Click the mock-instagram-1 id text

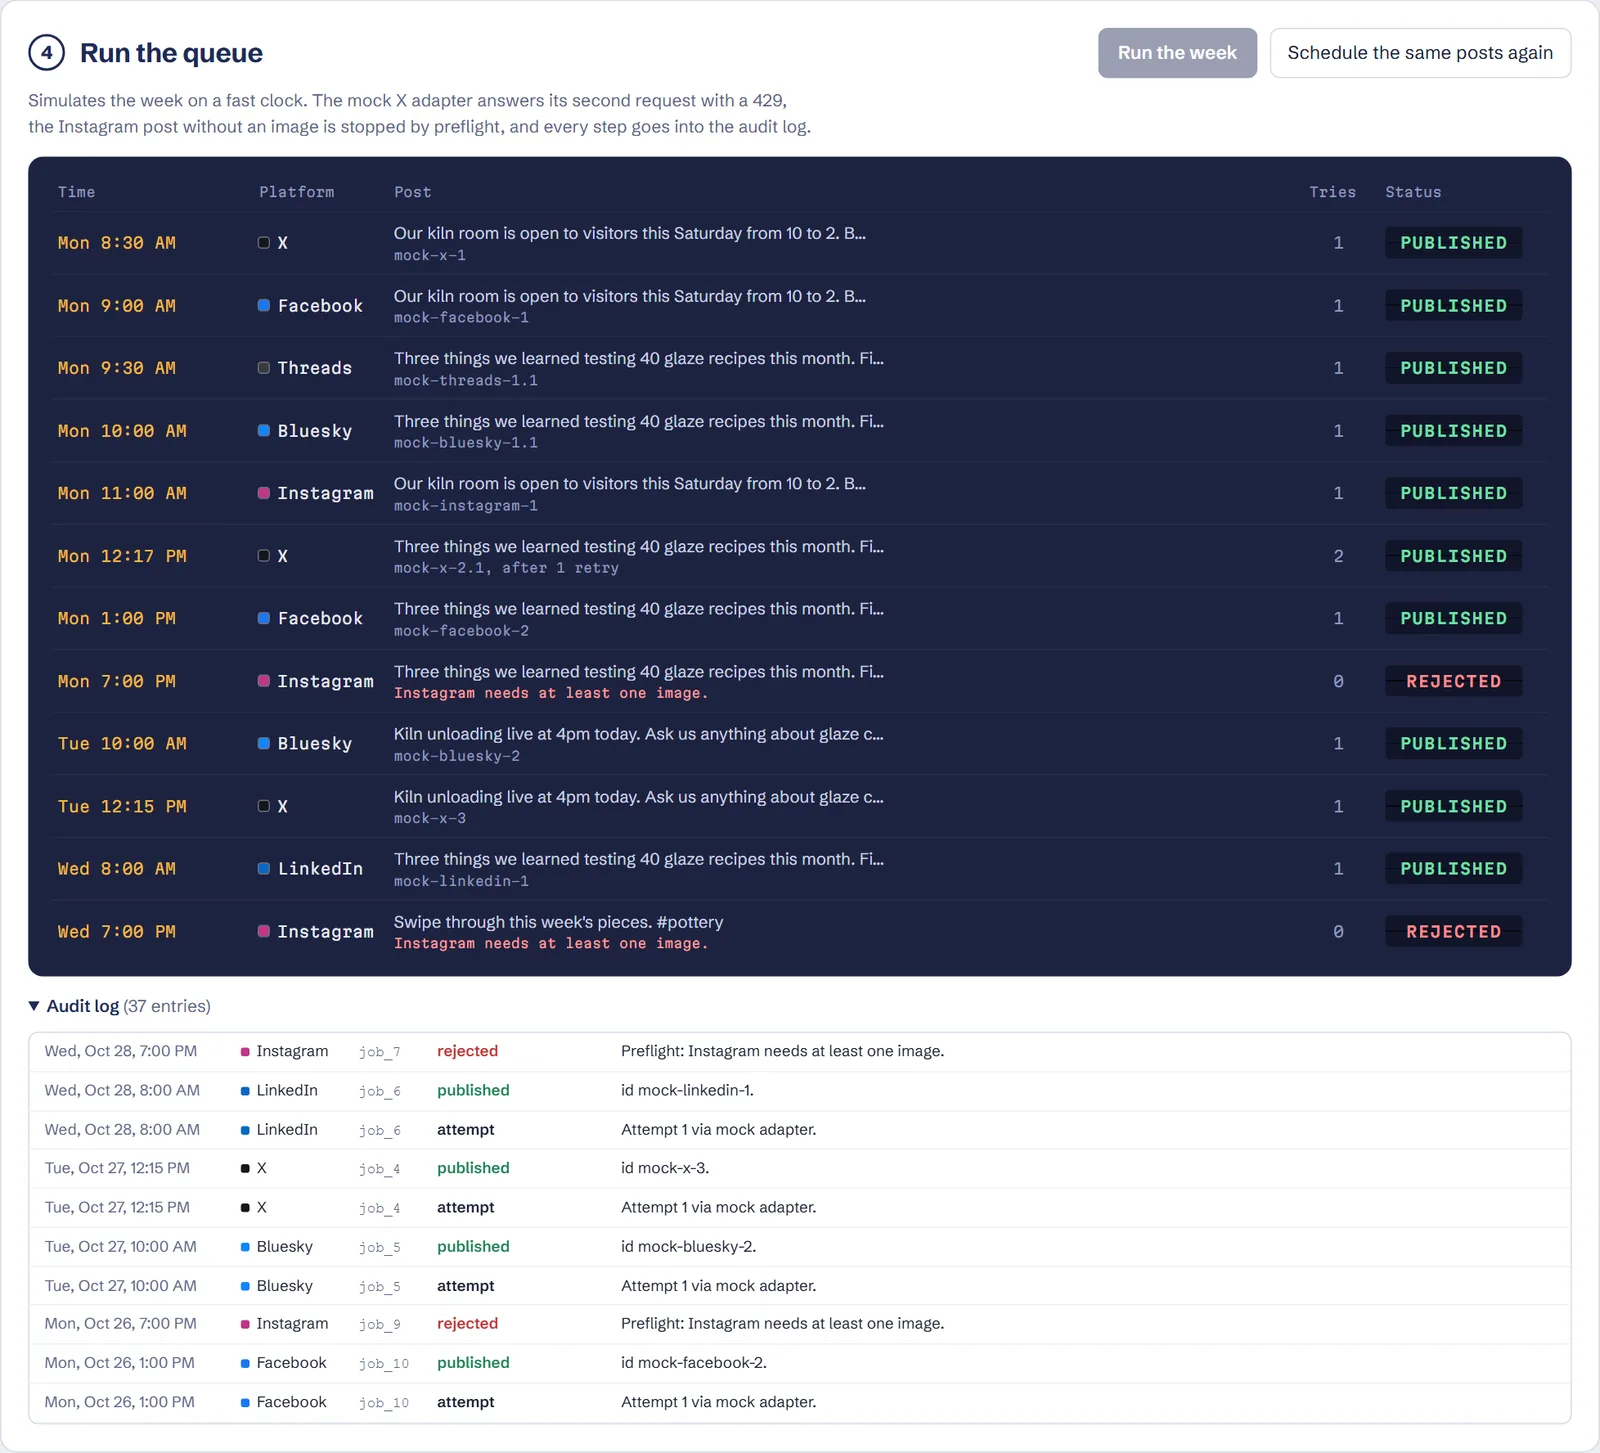point(466,506)
